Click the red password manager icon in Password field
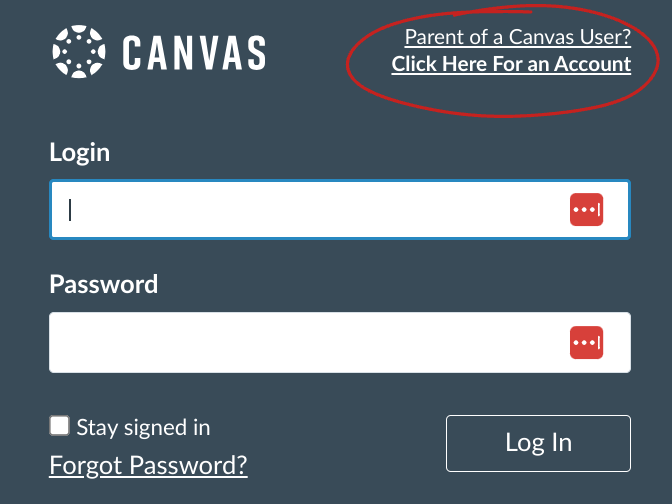Image resolution: width=672 pixels, height=504 pixels. [x=586, y=343]
